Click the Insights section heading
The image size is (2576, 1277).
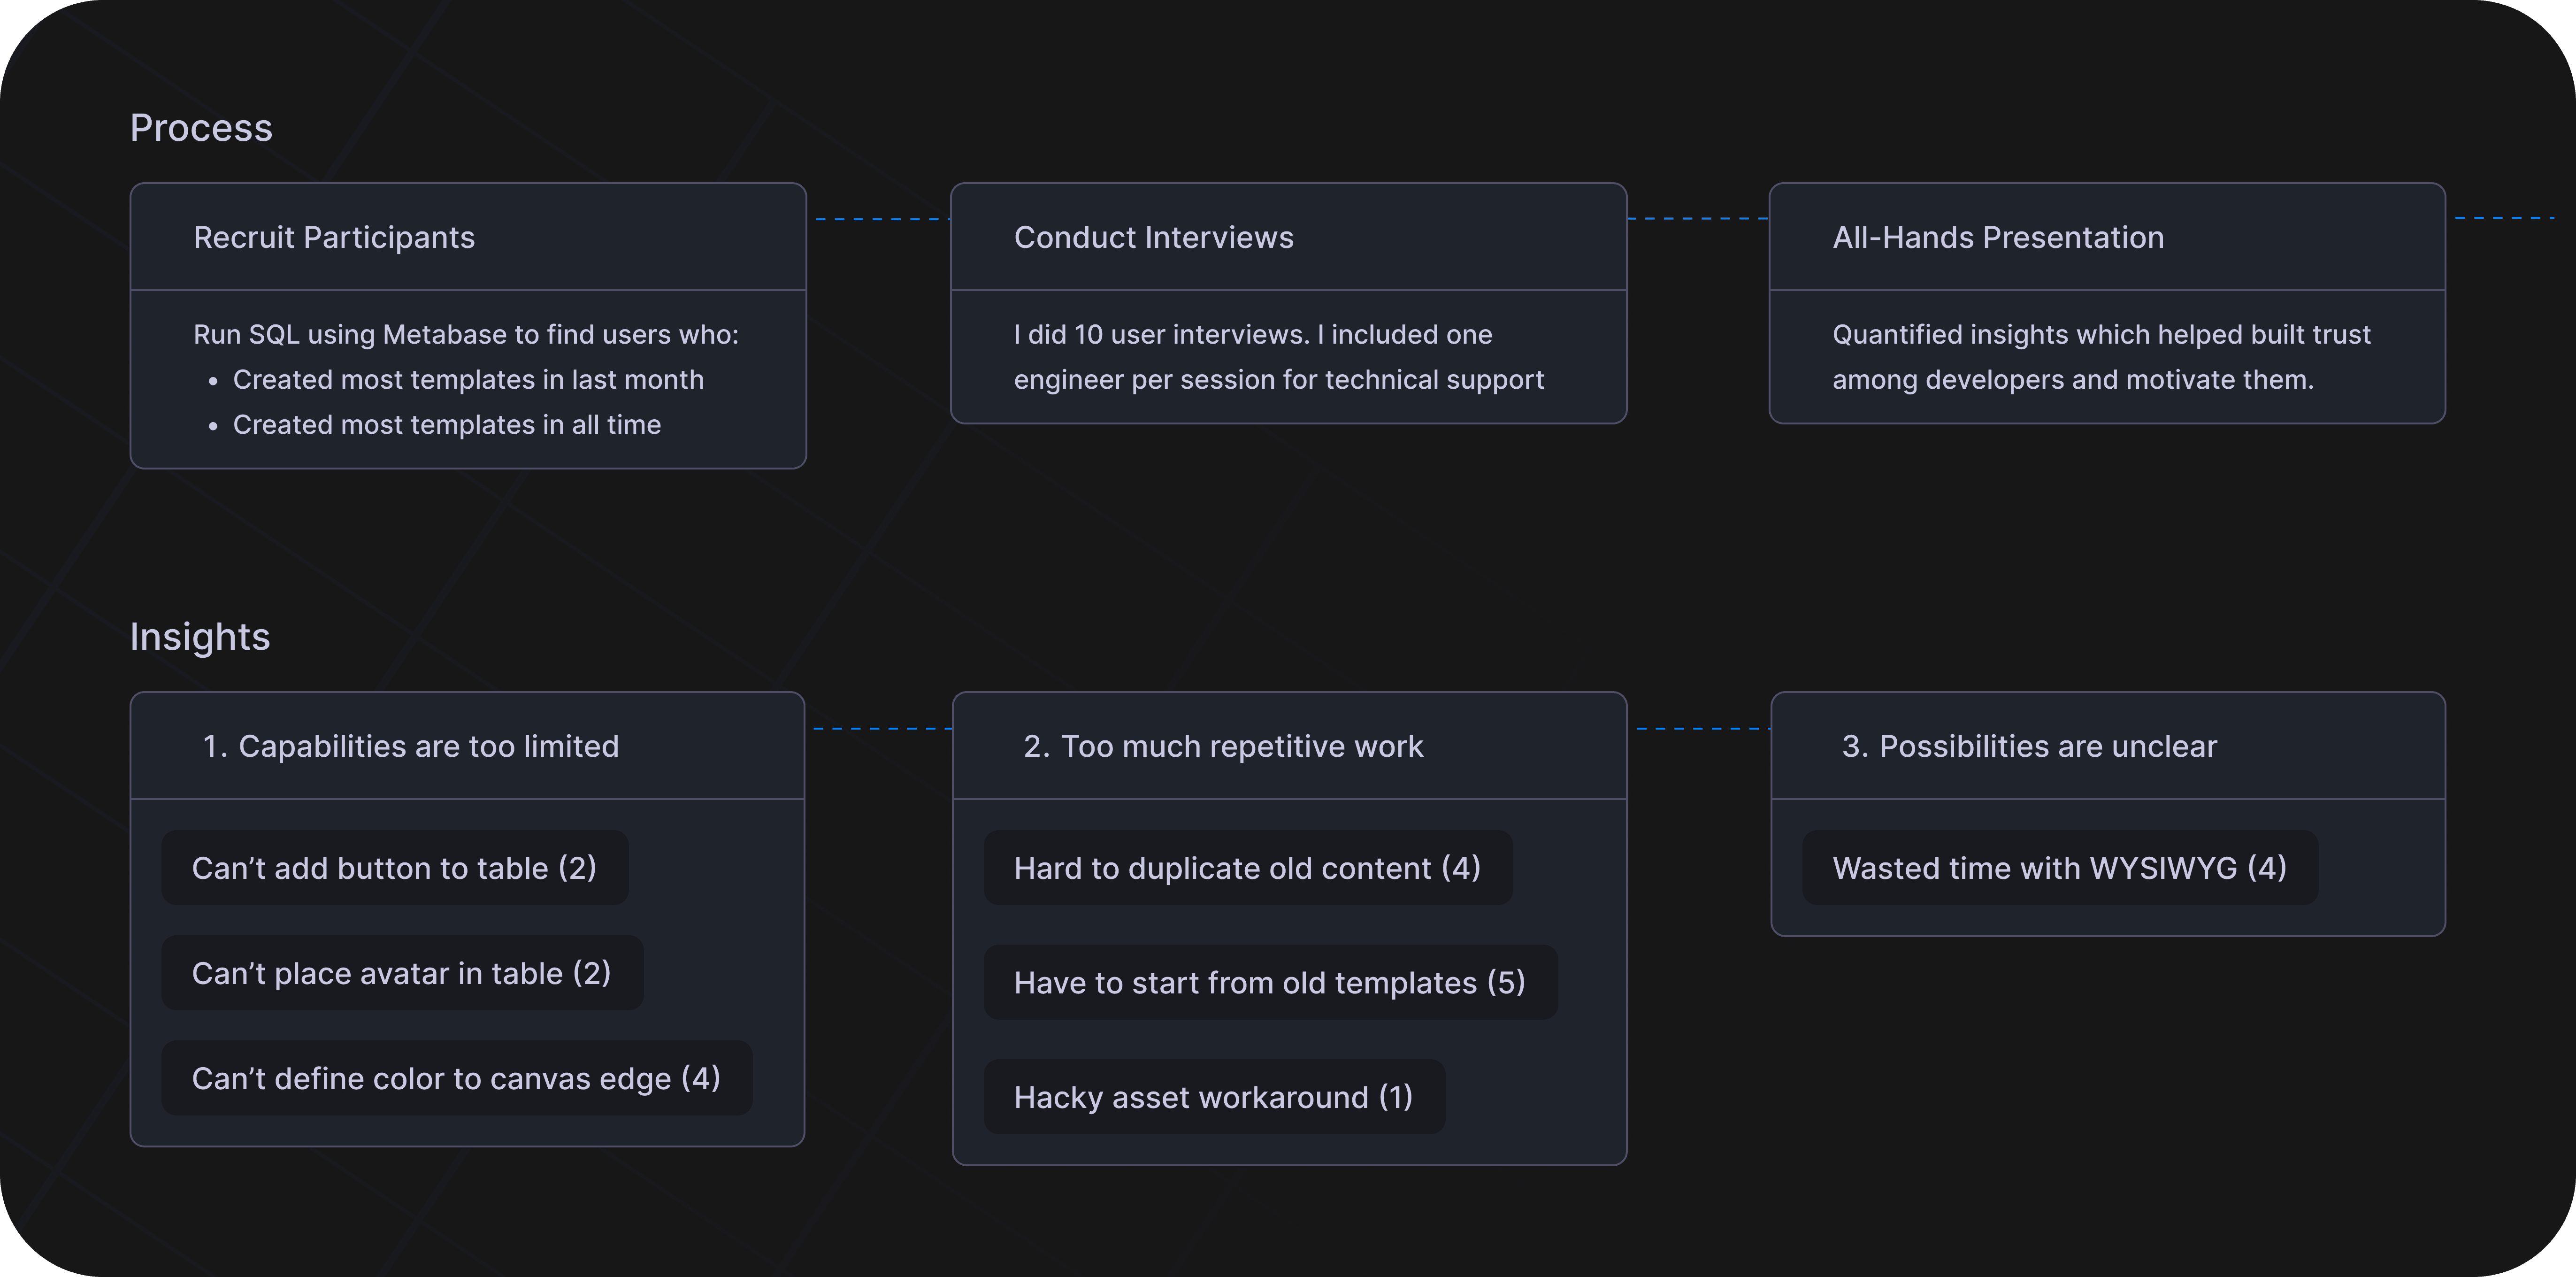point(200,637)
